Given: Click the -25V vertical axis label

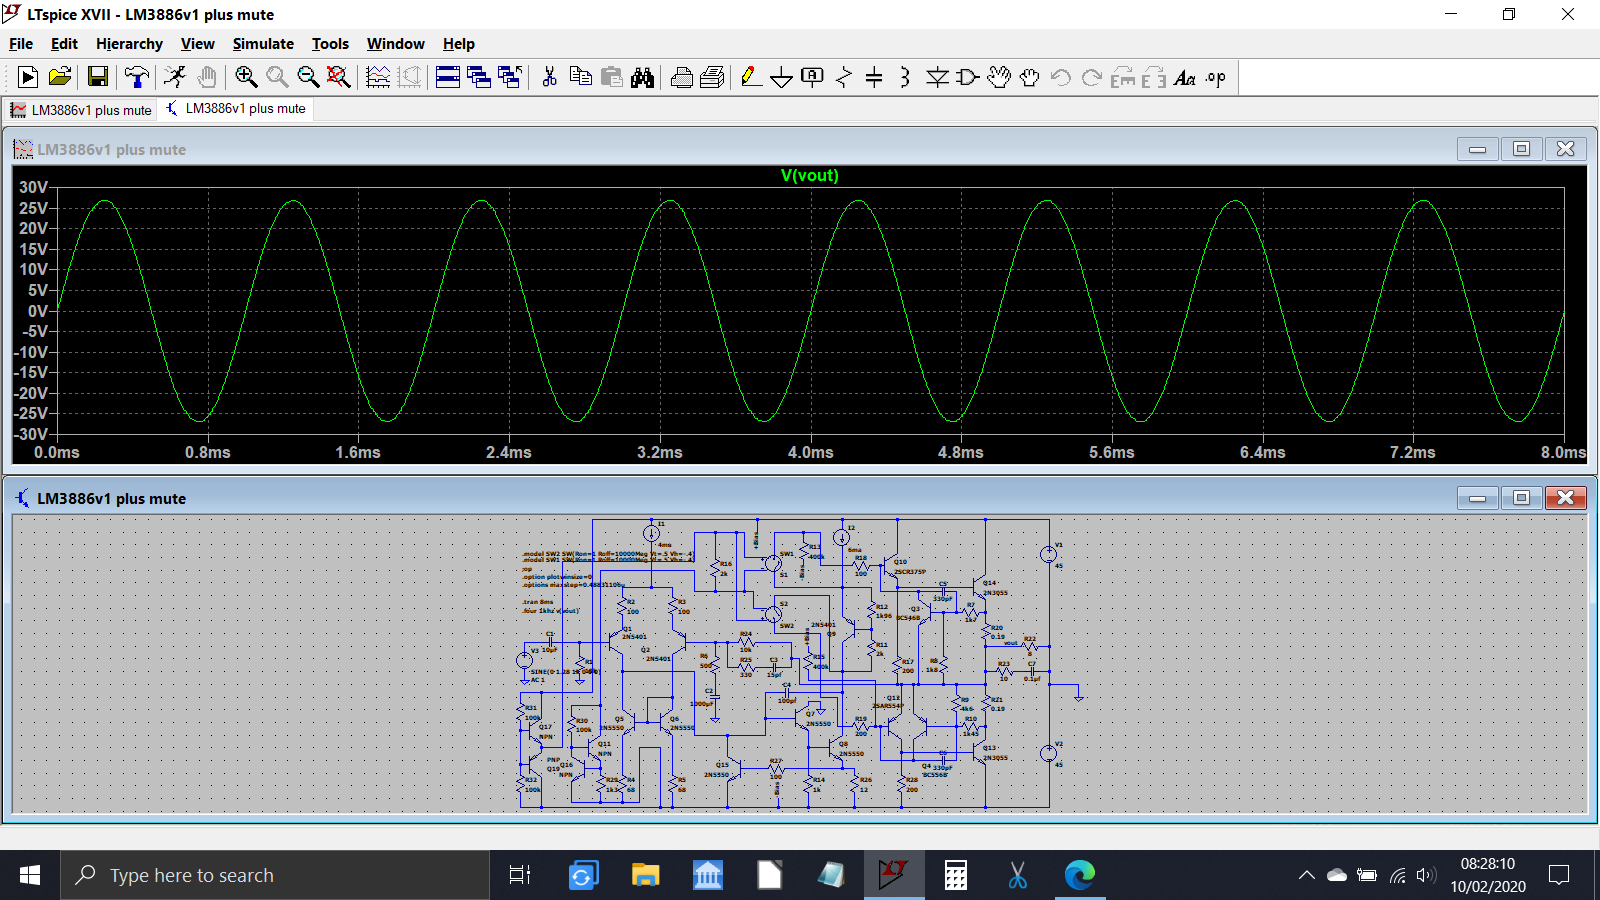Looking at the screenshot, I should click(30, 413).
